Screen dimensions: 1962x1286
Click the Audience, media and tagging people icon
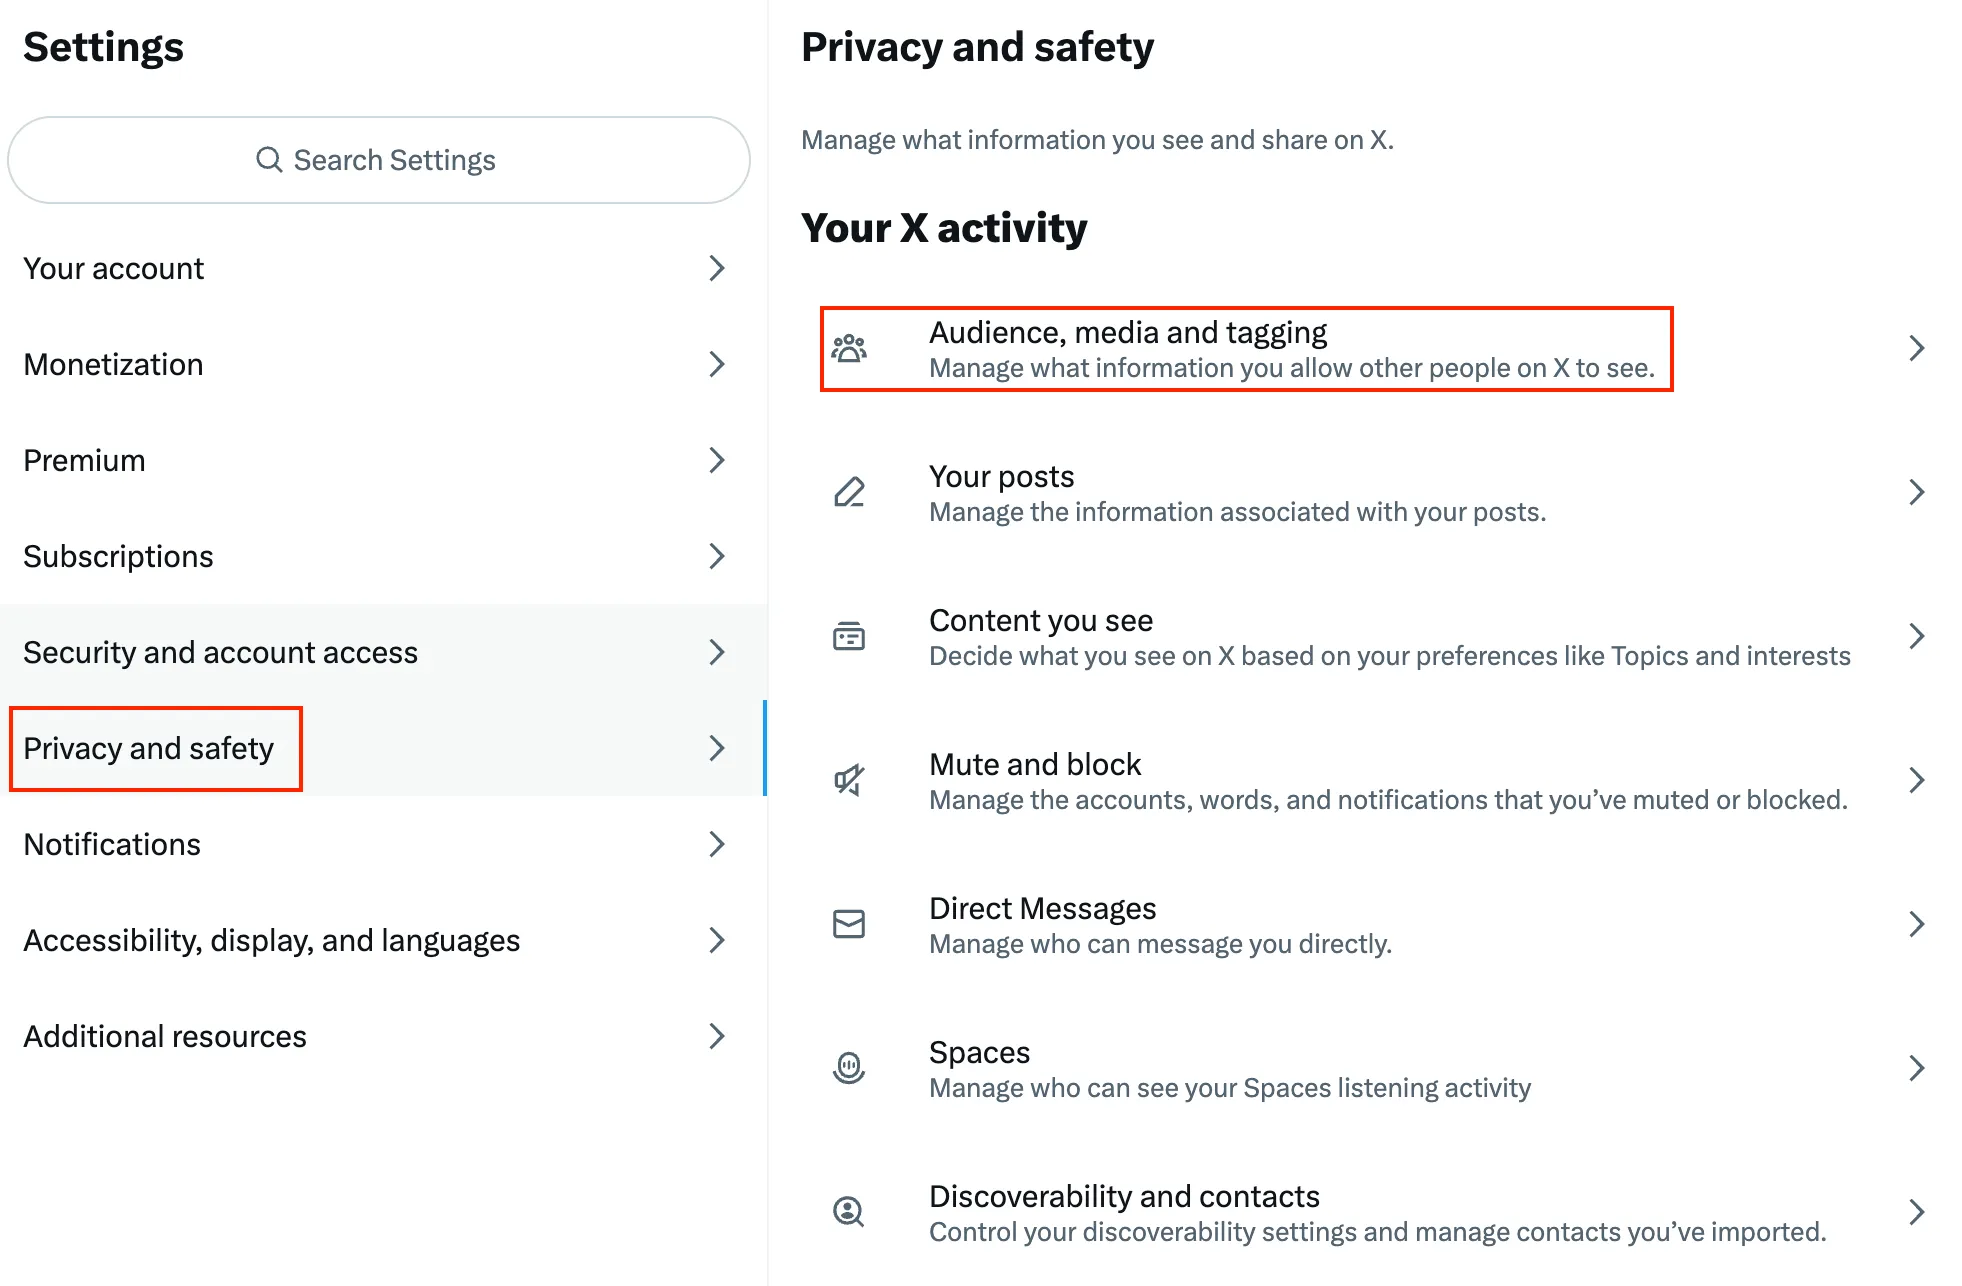click(x=849, y=348)
